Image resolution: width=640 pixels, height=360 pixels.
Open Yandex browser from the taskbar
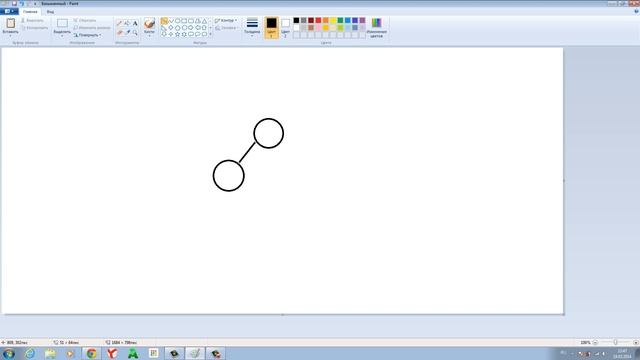(112, 353)
